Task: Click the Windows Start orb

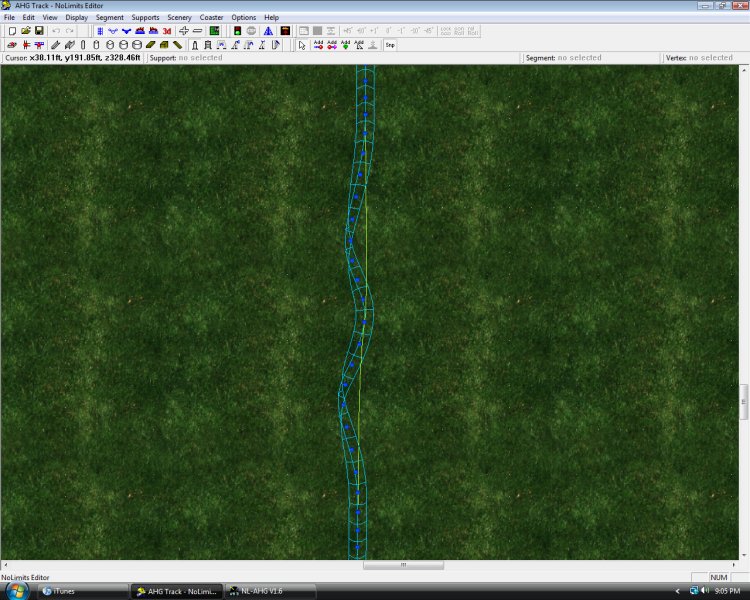Action: [18, 591]
